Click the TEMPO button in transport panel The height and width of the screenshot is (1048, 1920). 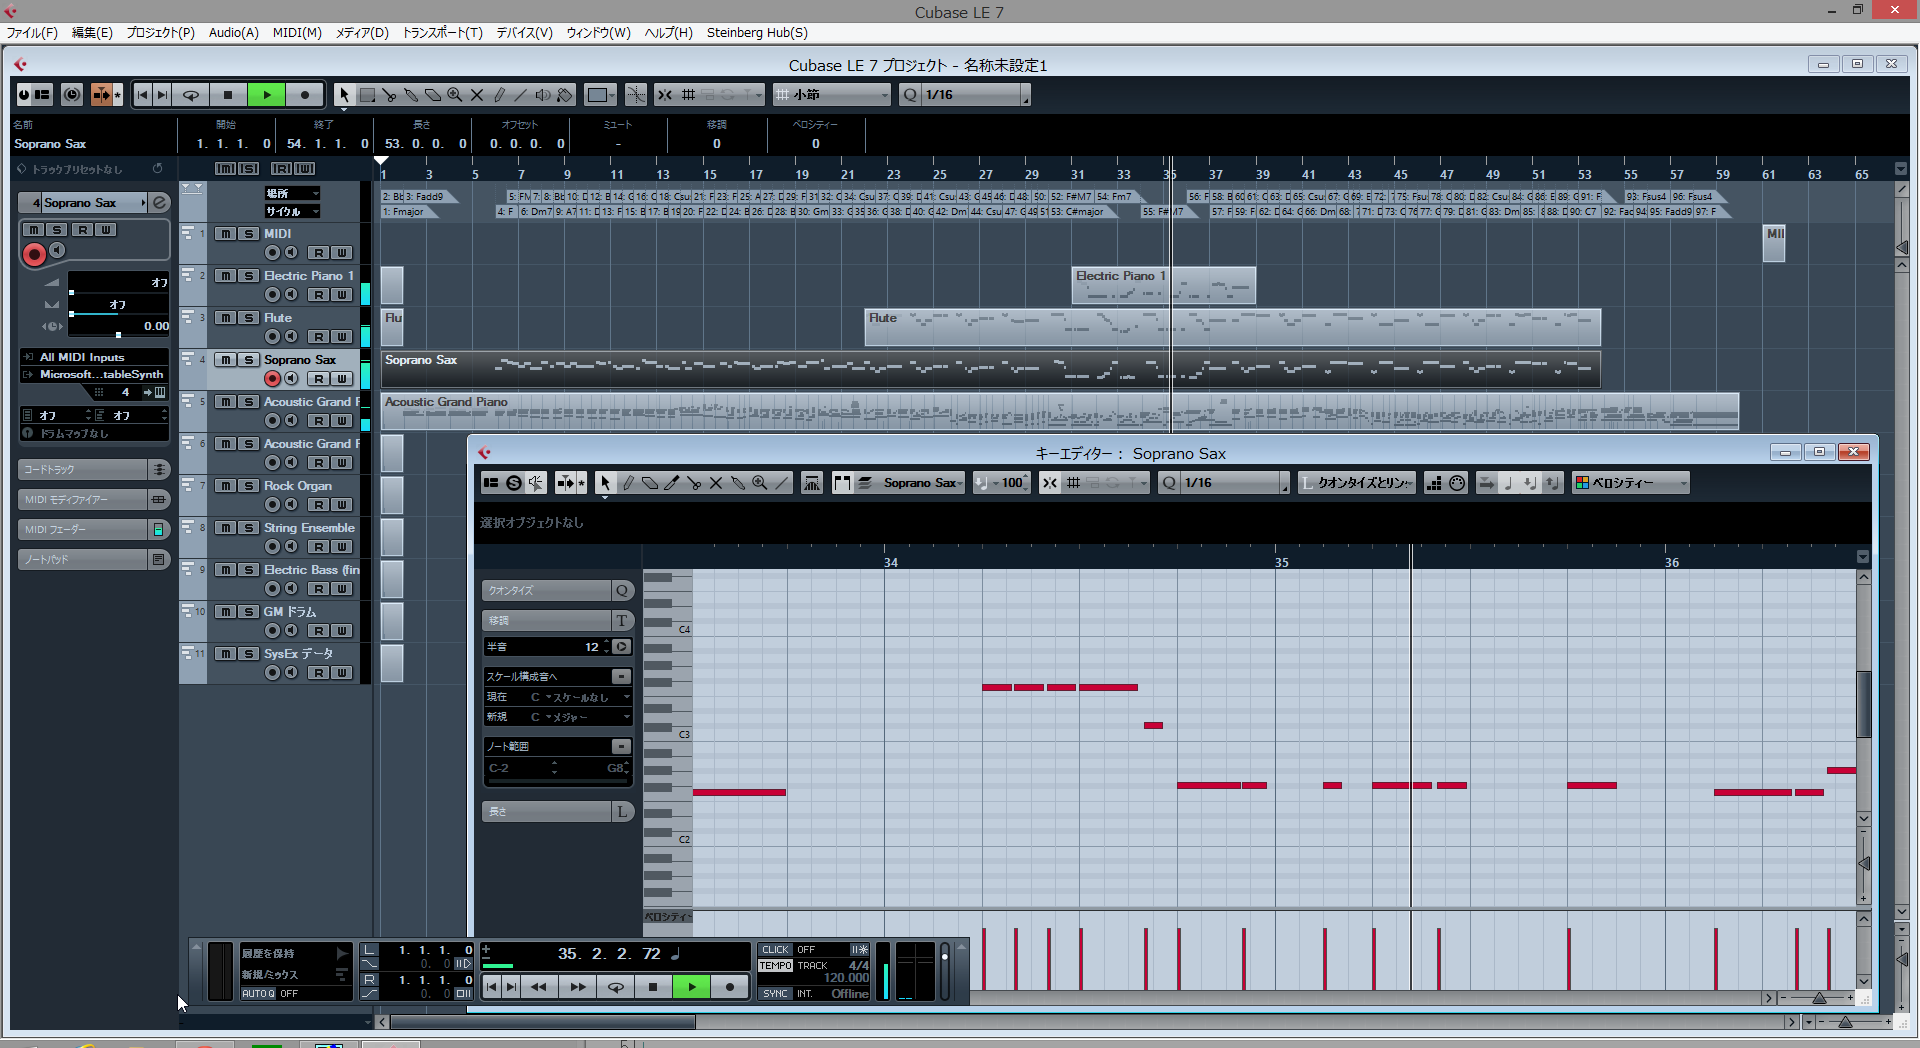pyautogui.click(x=775, y=966)
